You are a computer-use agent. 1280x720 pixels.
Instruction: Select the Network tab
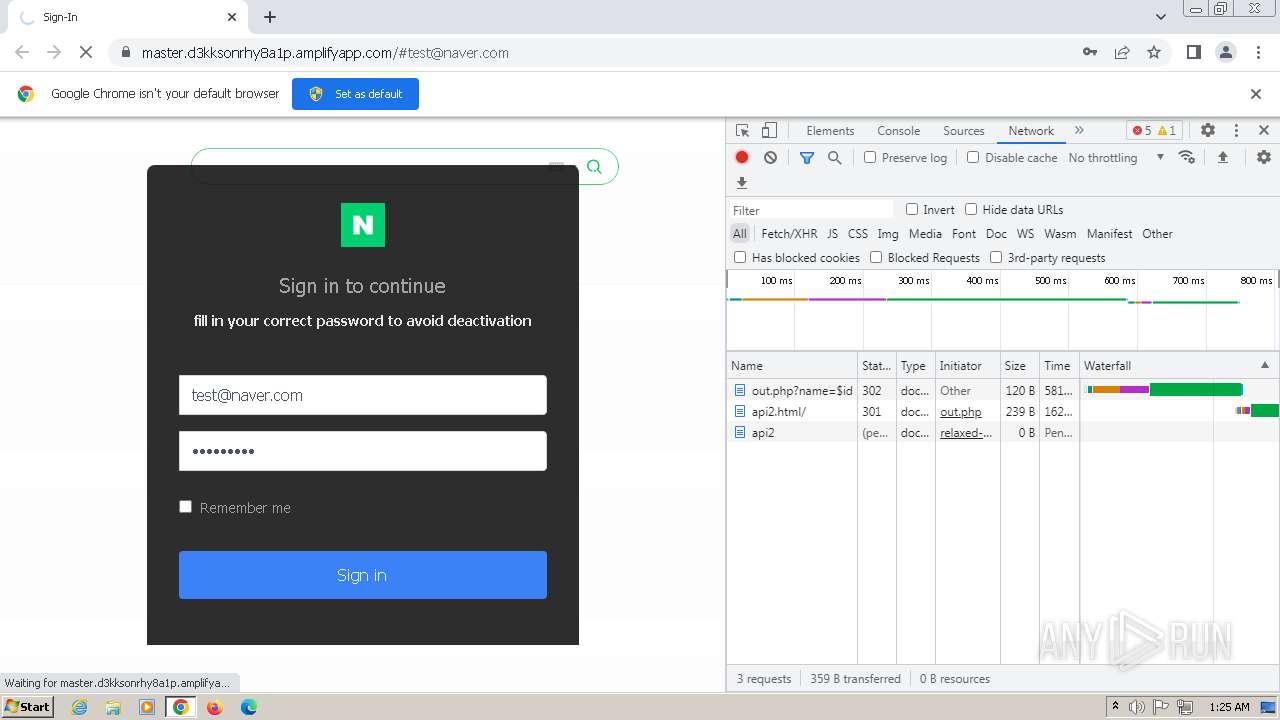tap(1031, 131)
